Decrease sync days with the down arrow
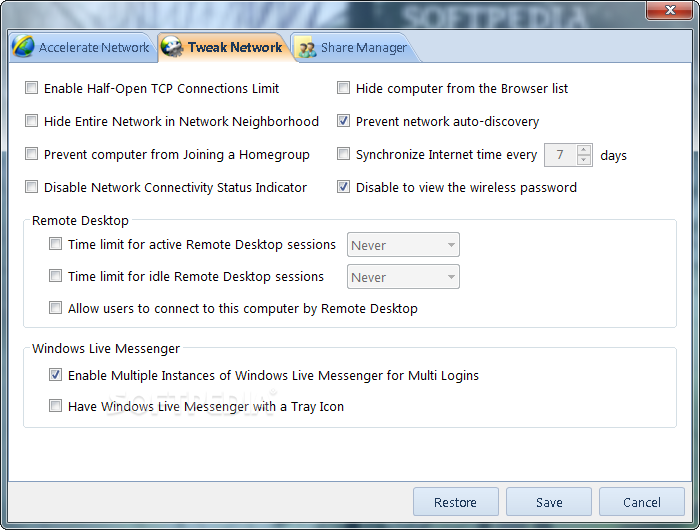The width and height of the screenshot is (700, 530). (583, 160)
